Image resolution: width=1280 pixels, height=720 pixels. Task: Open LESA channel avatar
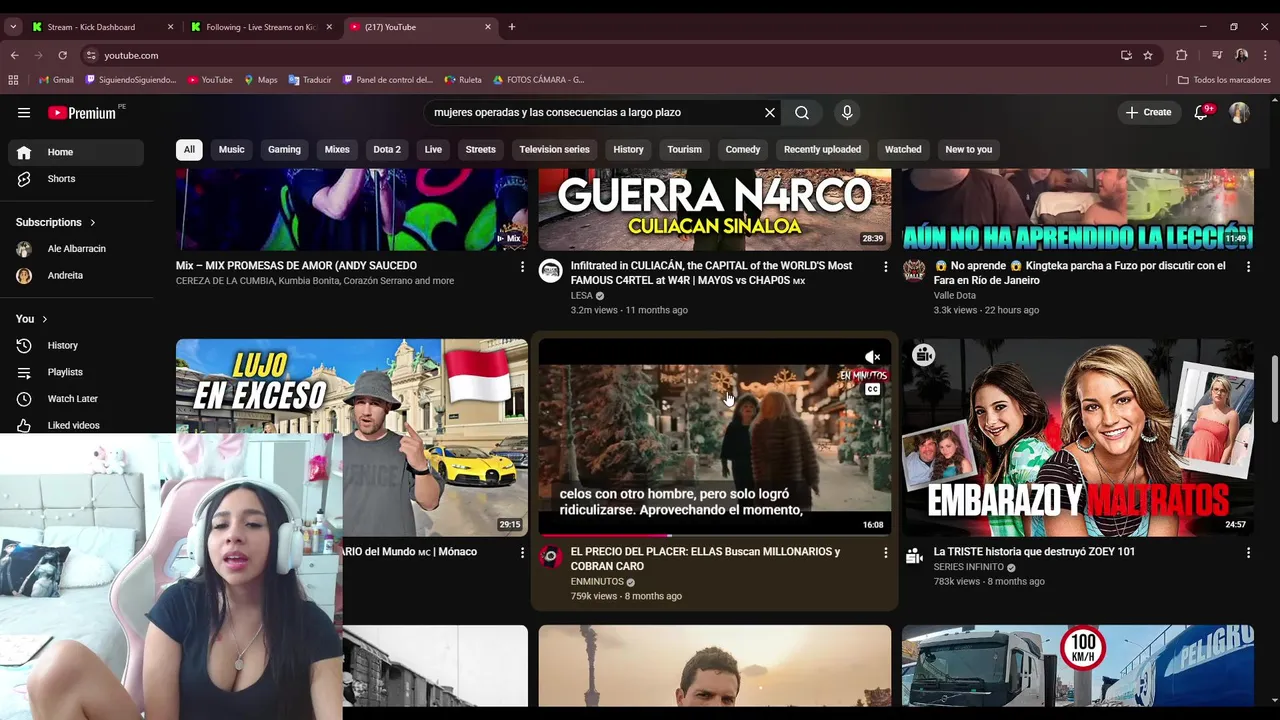coord(551,271)
